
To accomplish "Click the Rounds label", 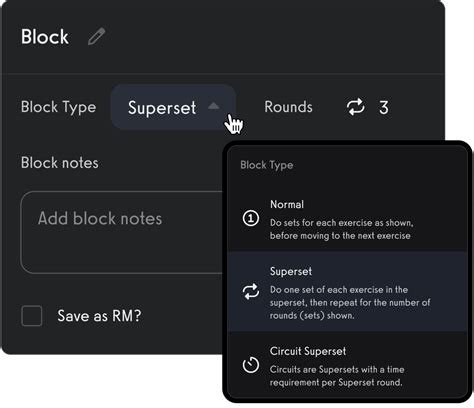I will pyautogui.click(x=289, y=107).
